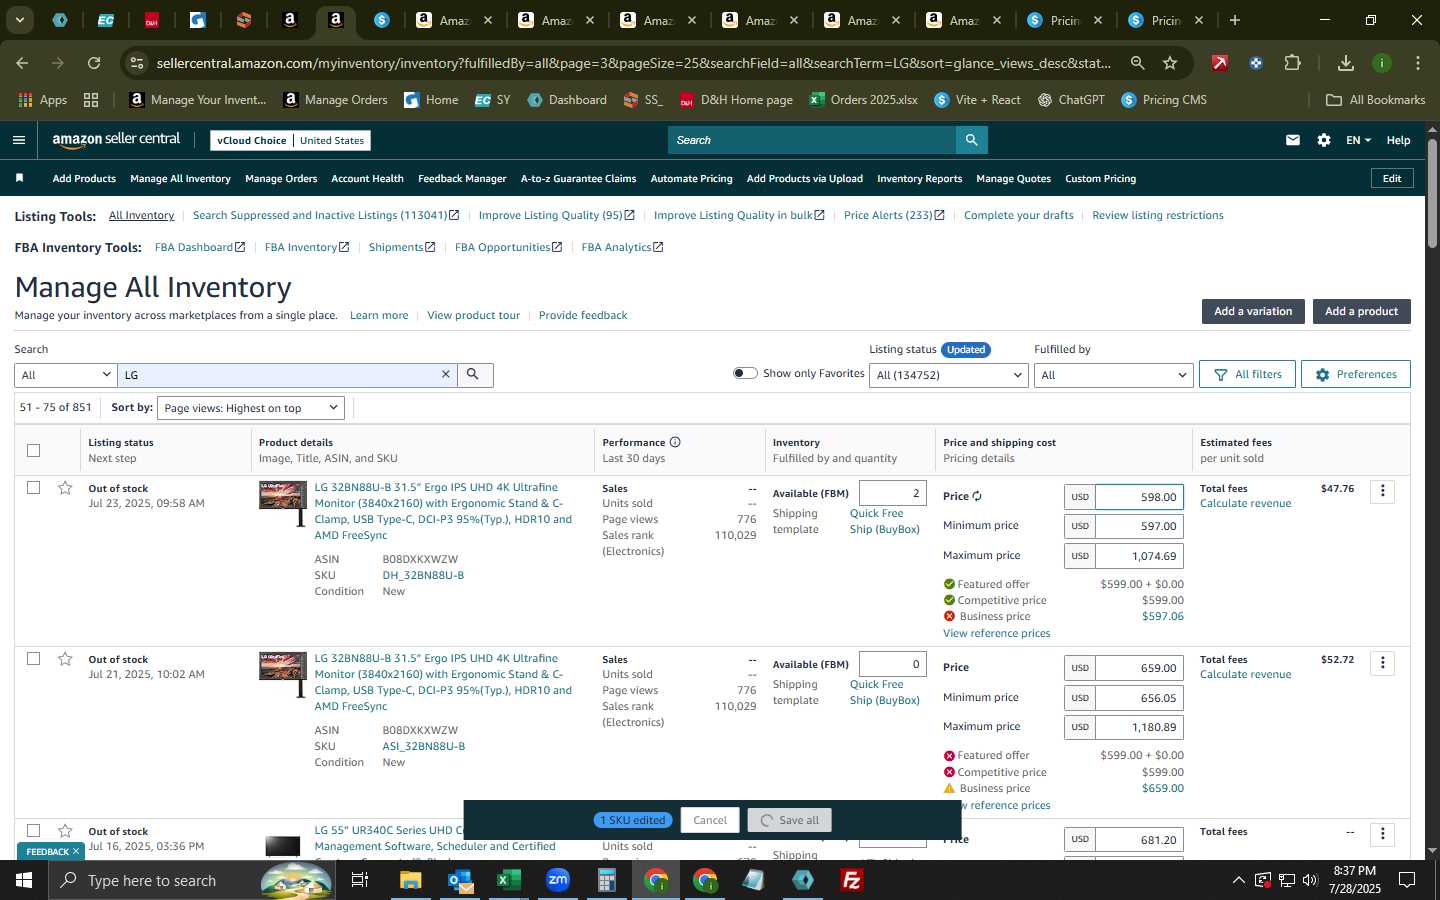The height and width of the screenshot is (900, 1440).
Task: Cancel the SKU edit
Action: [x=710, y=820]
